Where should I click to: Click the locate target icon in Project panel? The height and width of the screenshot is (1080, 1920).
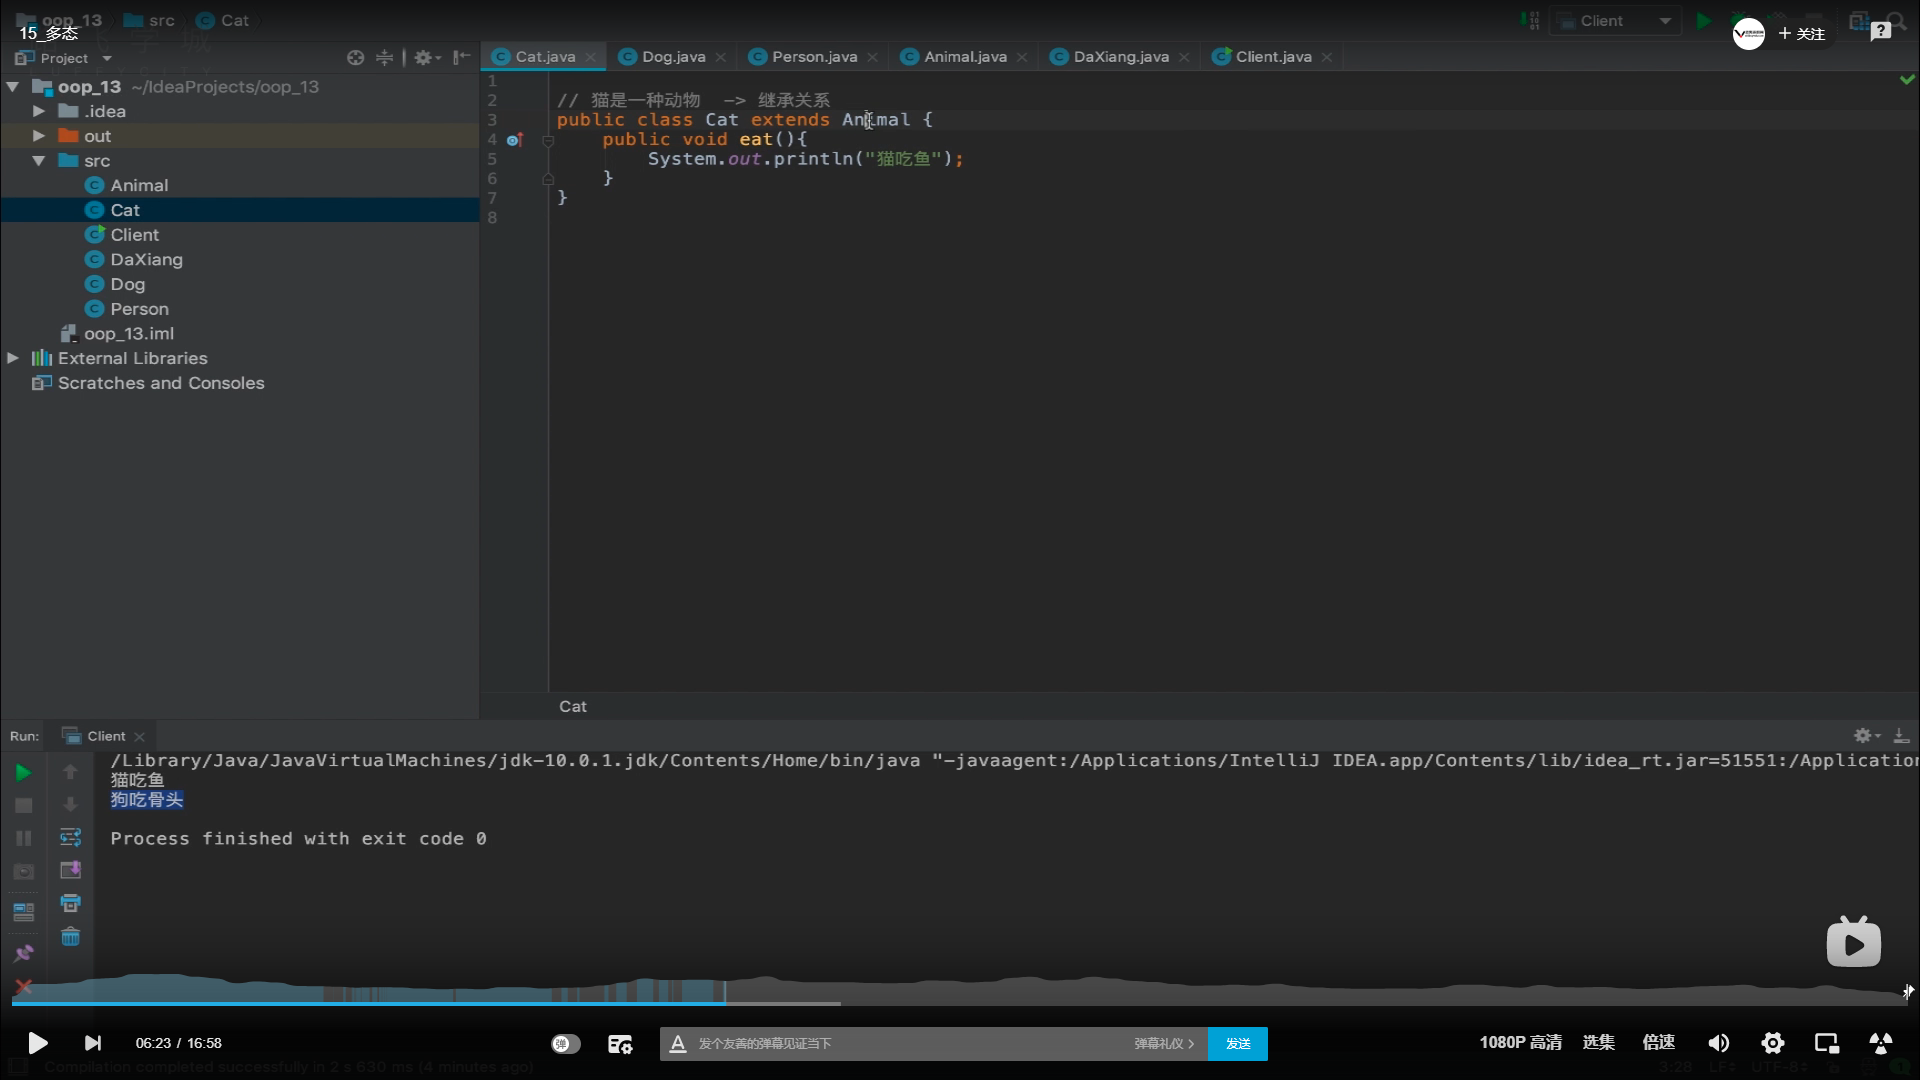[x=355, y=58]
